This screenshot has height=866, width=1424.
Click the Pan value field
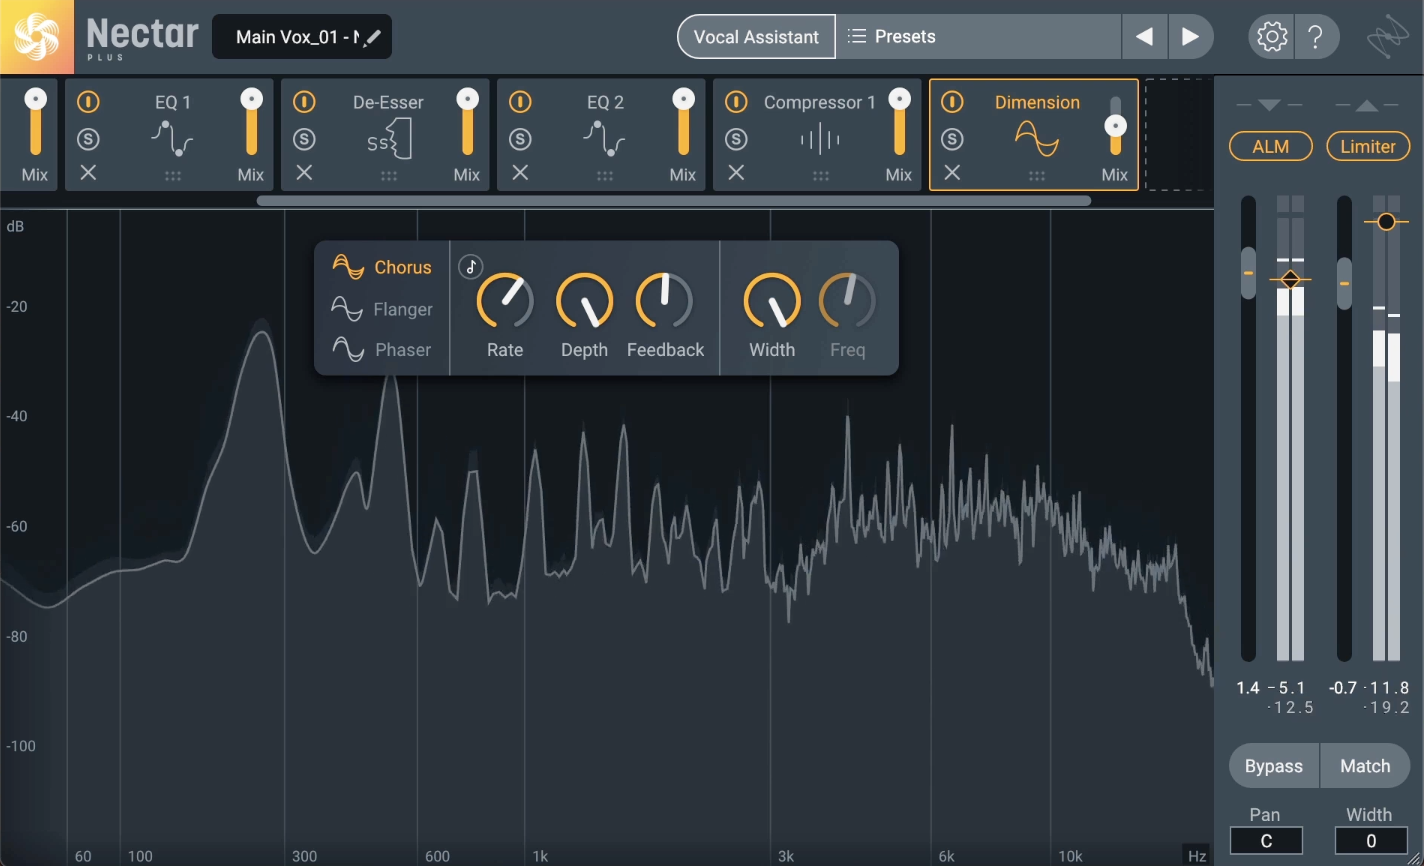[x=1266, y=841]
